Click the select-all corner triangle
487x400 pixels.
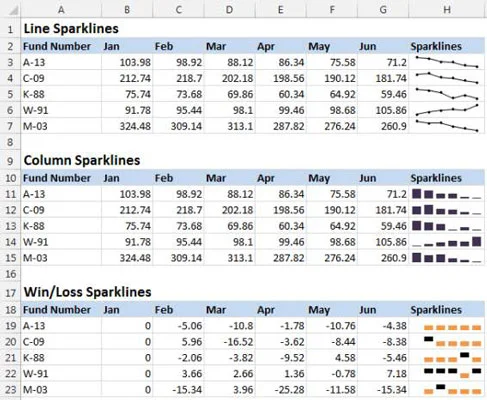click(13, 11)
